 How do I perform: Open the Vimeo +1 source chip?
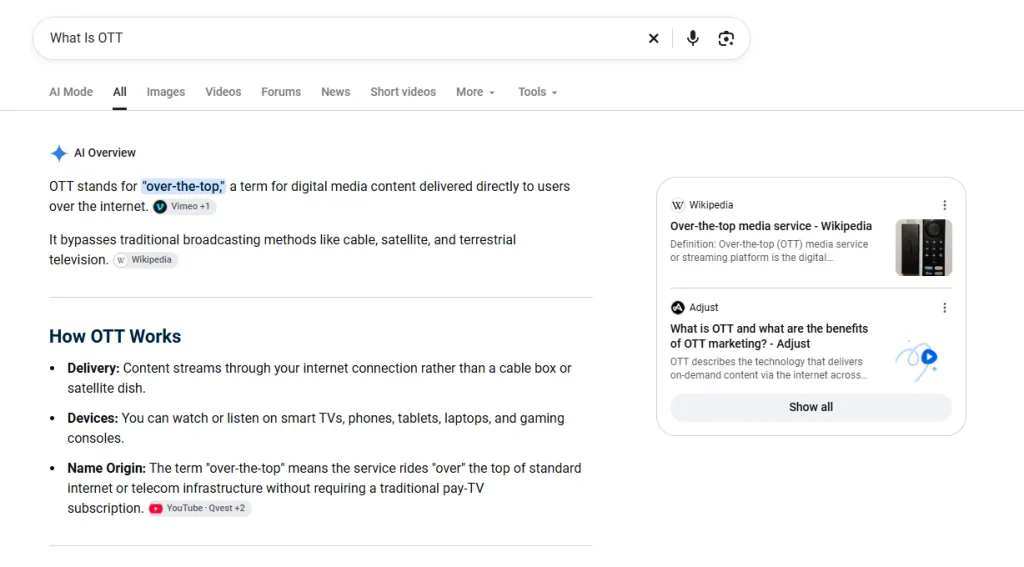point(185,206)
